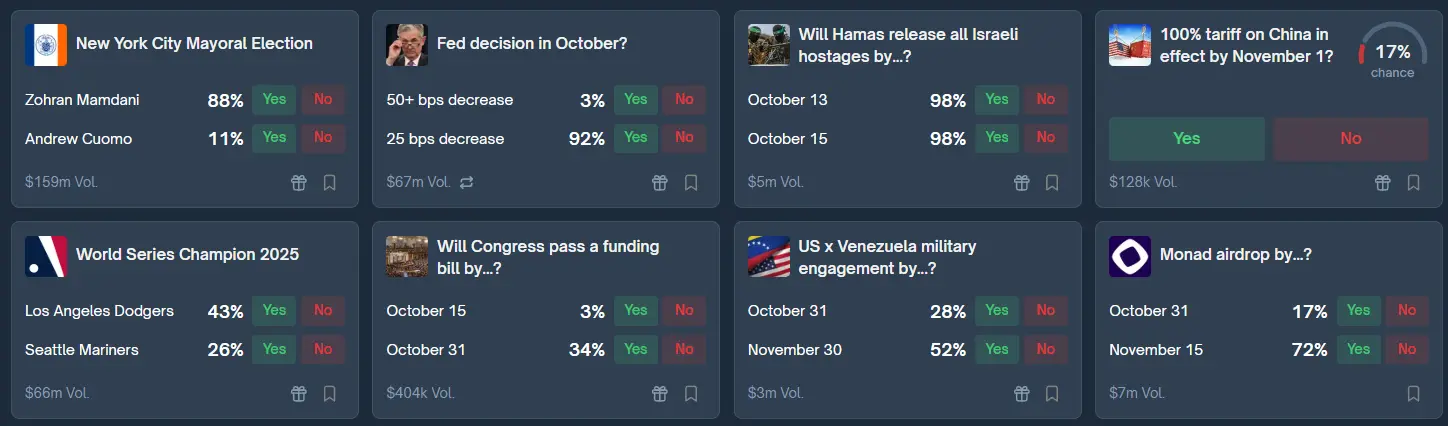The image size is (1448, 426).
Task: Select No for Los Angeles Dodgers
Action: coord(323,311)
